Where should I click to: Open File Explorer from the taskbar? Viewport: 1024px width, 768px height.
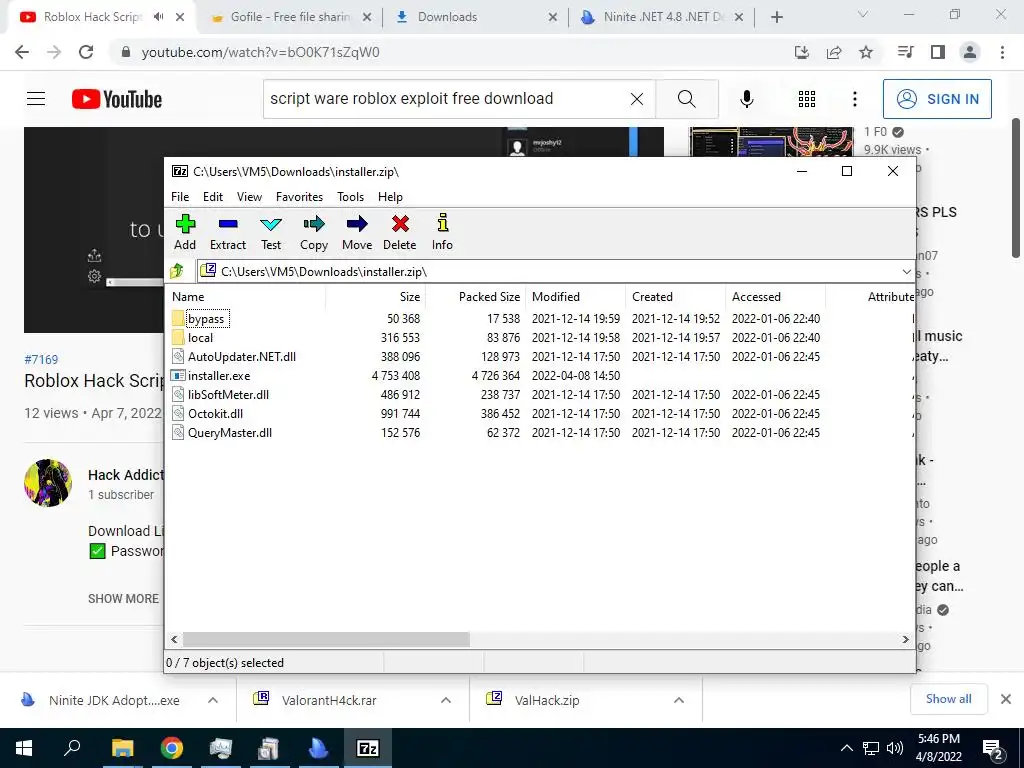click(122, 748)
